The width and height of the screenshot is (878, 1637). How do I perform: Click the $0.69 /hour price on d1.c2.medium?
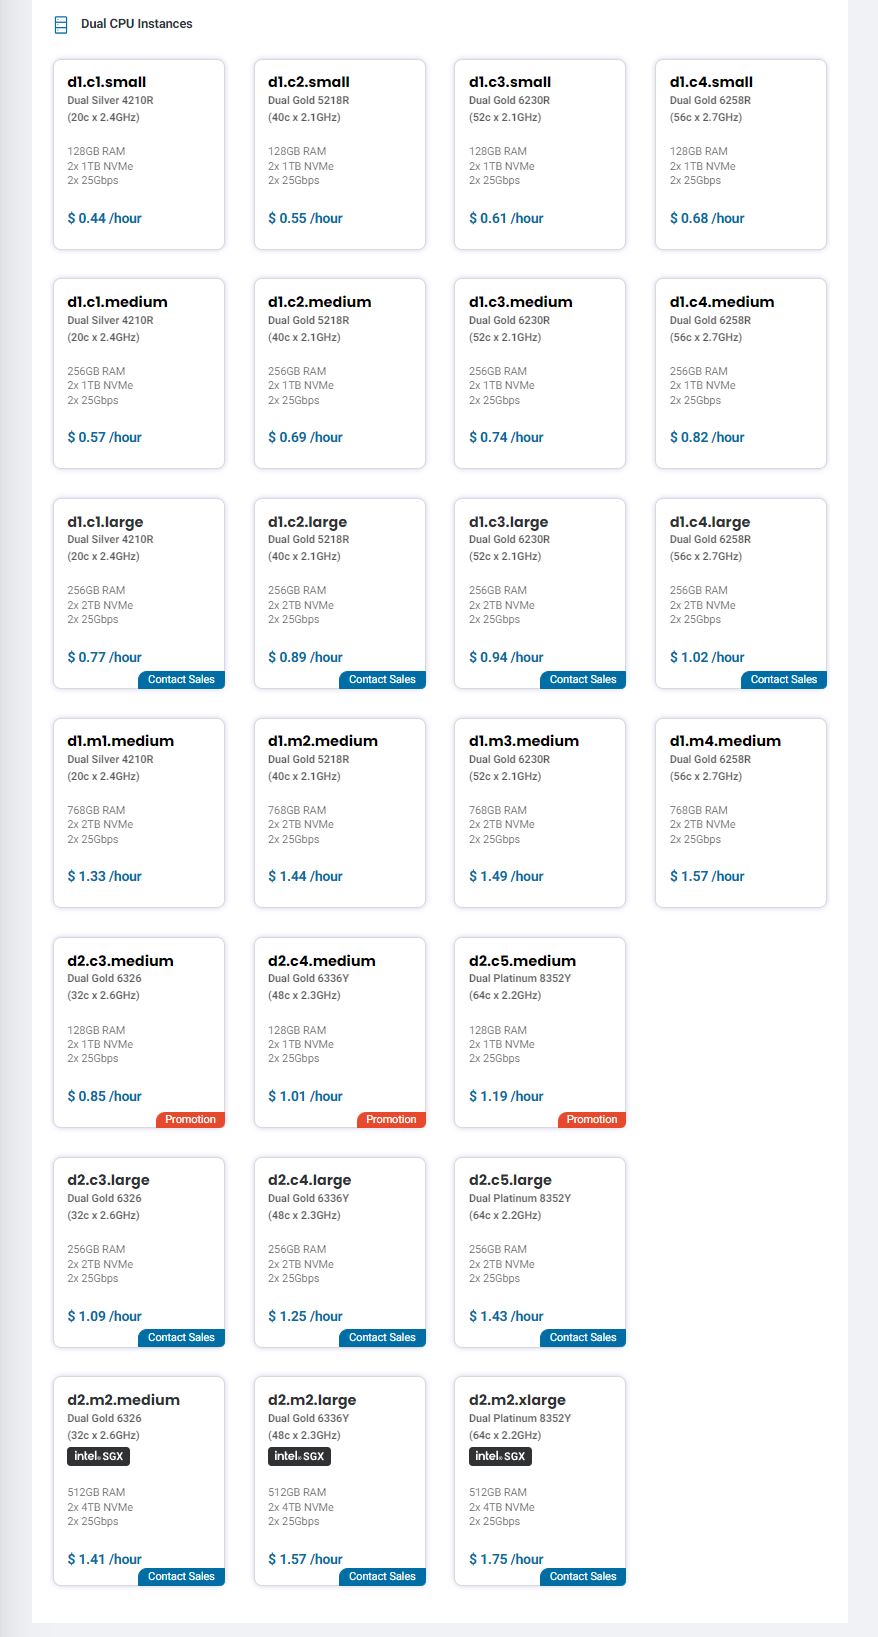pyautogui.click(x=305, y=437)
